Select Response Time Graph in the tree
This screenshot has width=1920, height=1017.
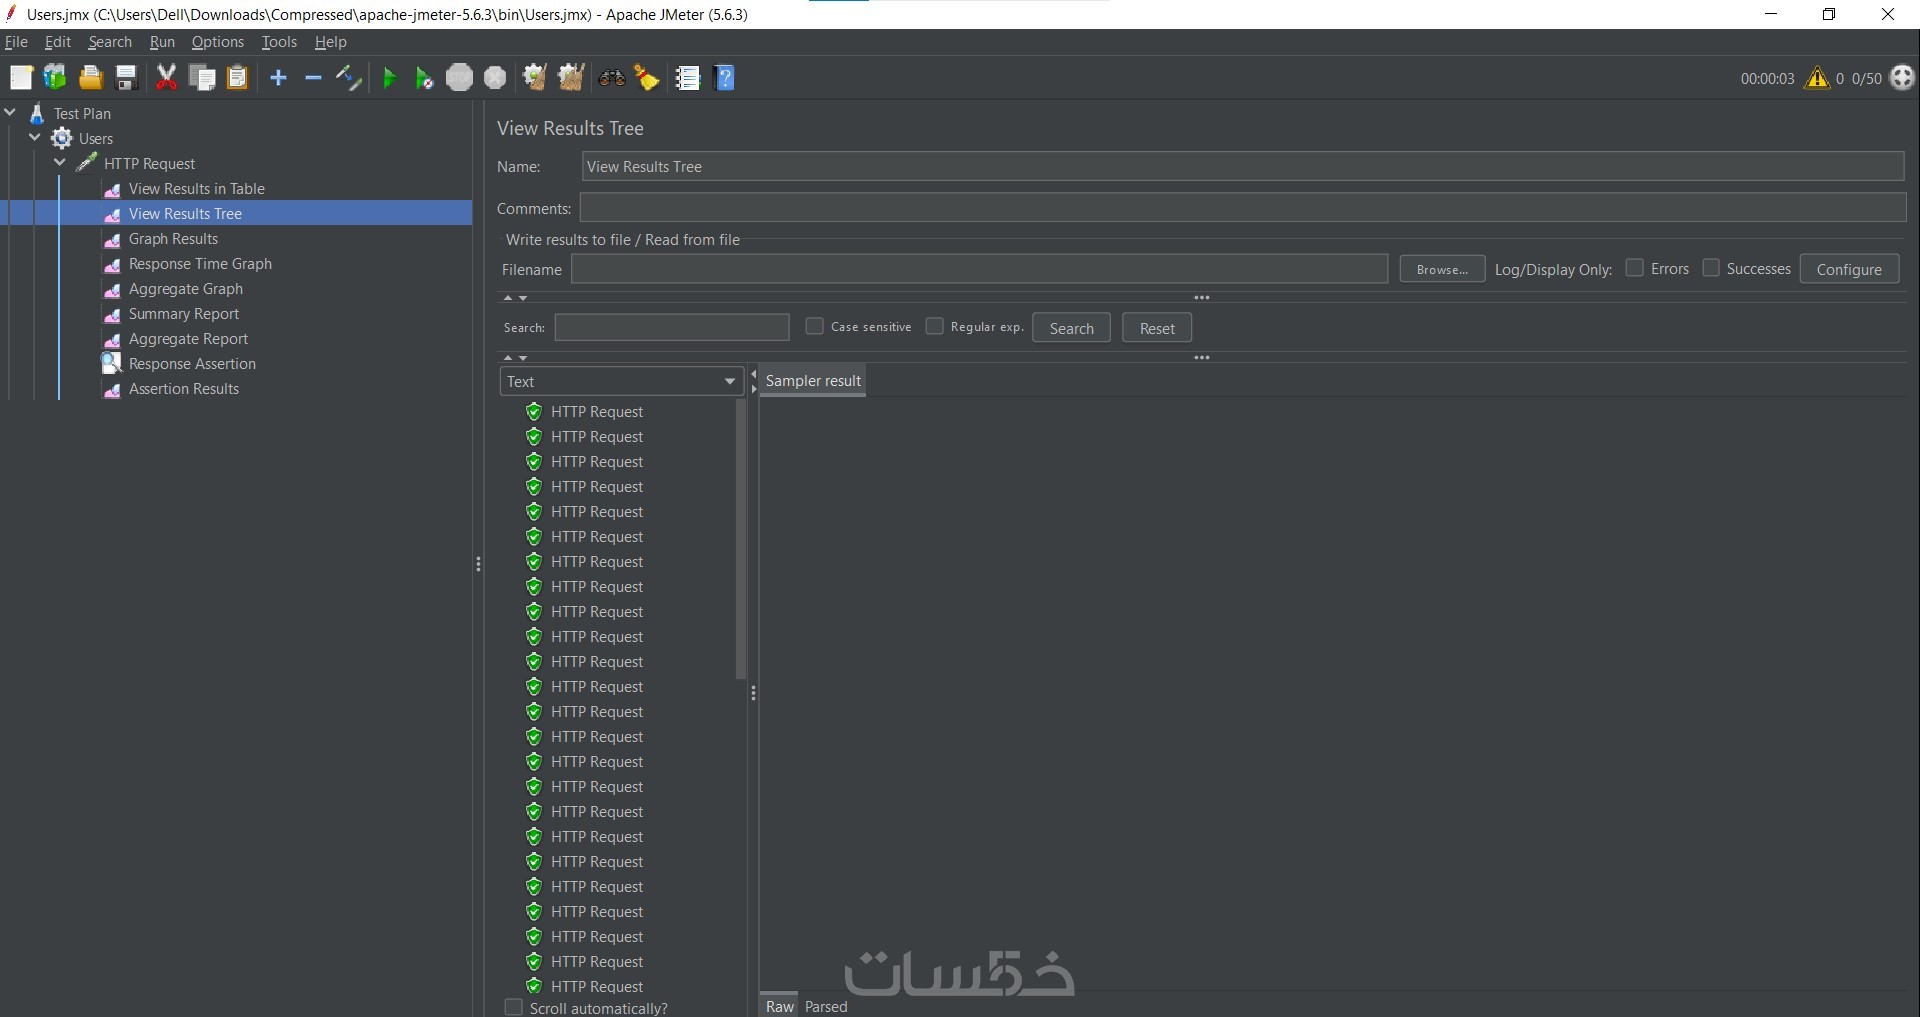click(200, 264)
